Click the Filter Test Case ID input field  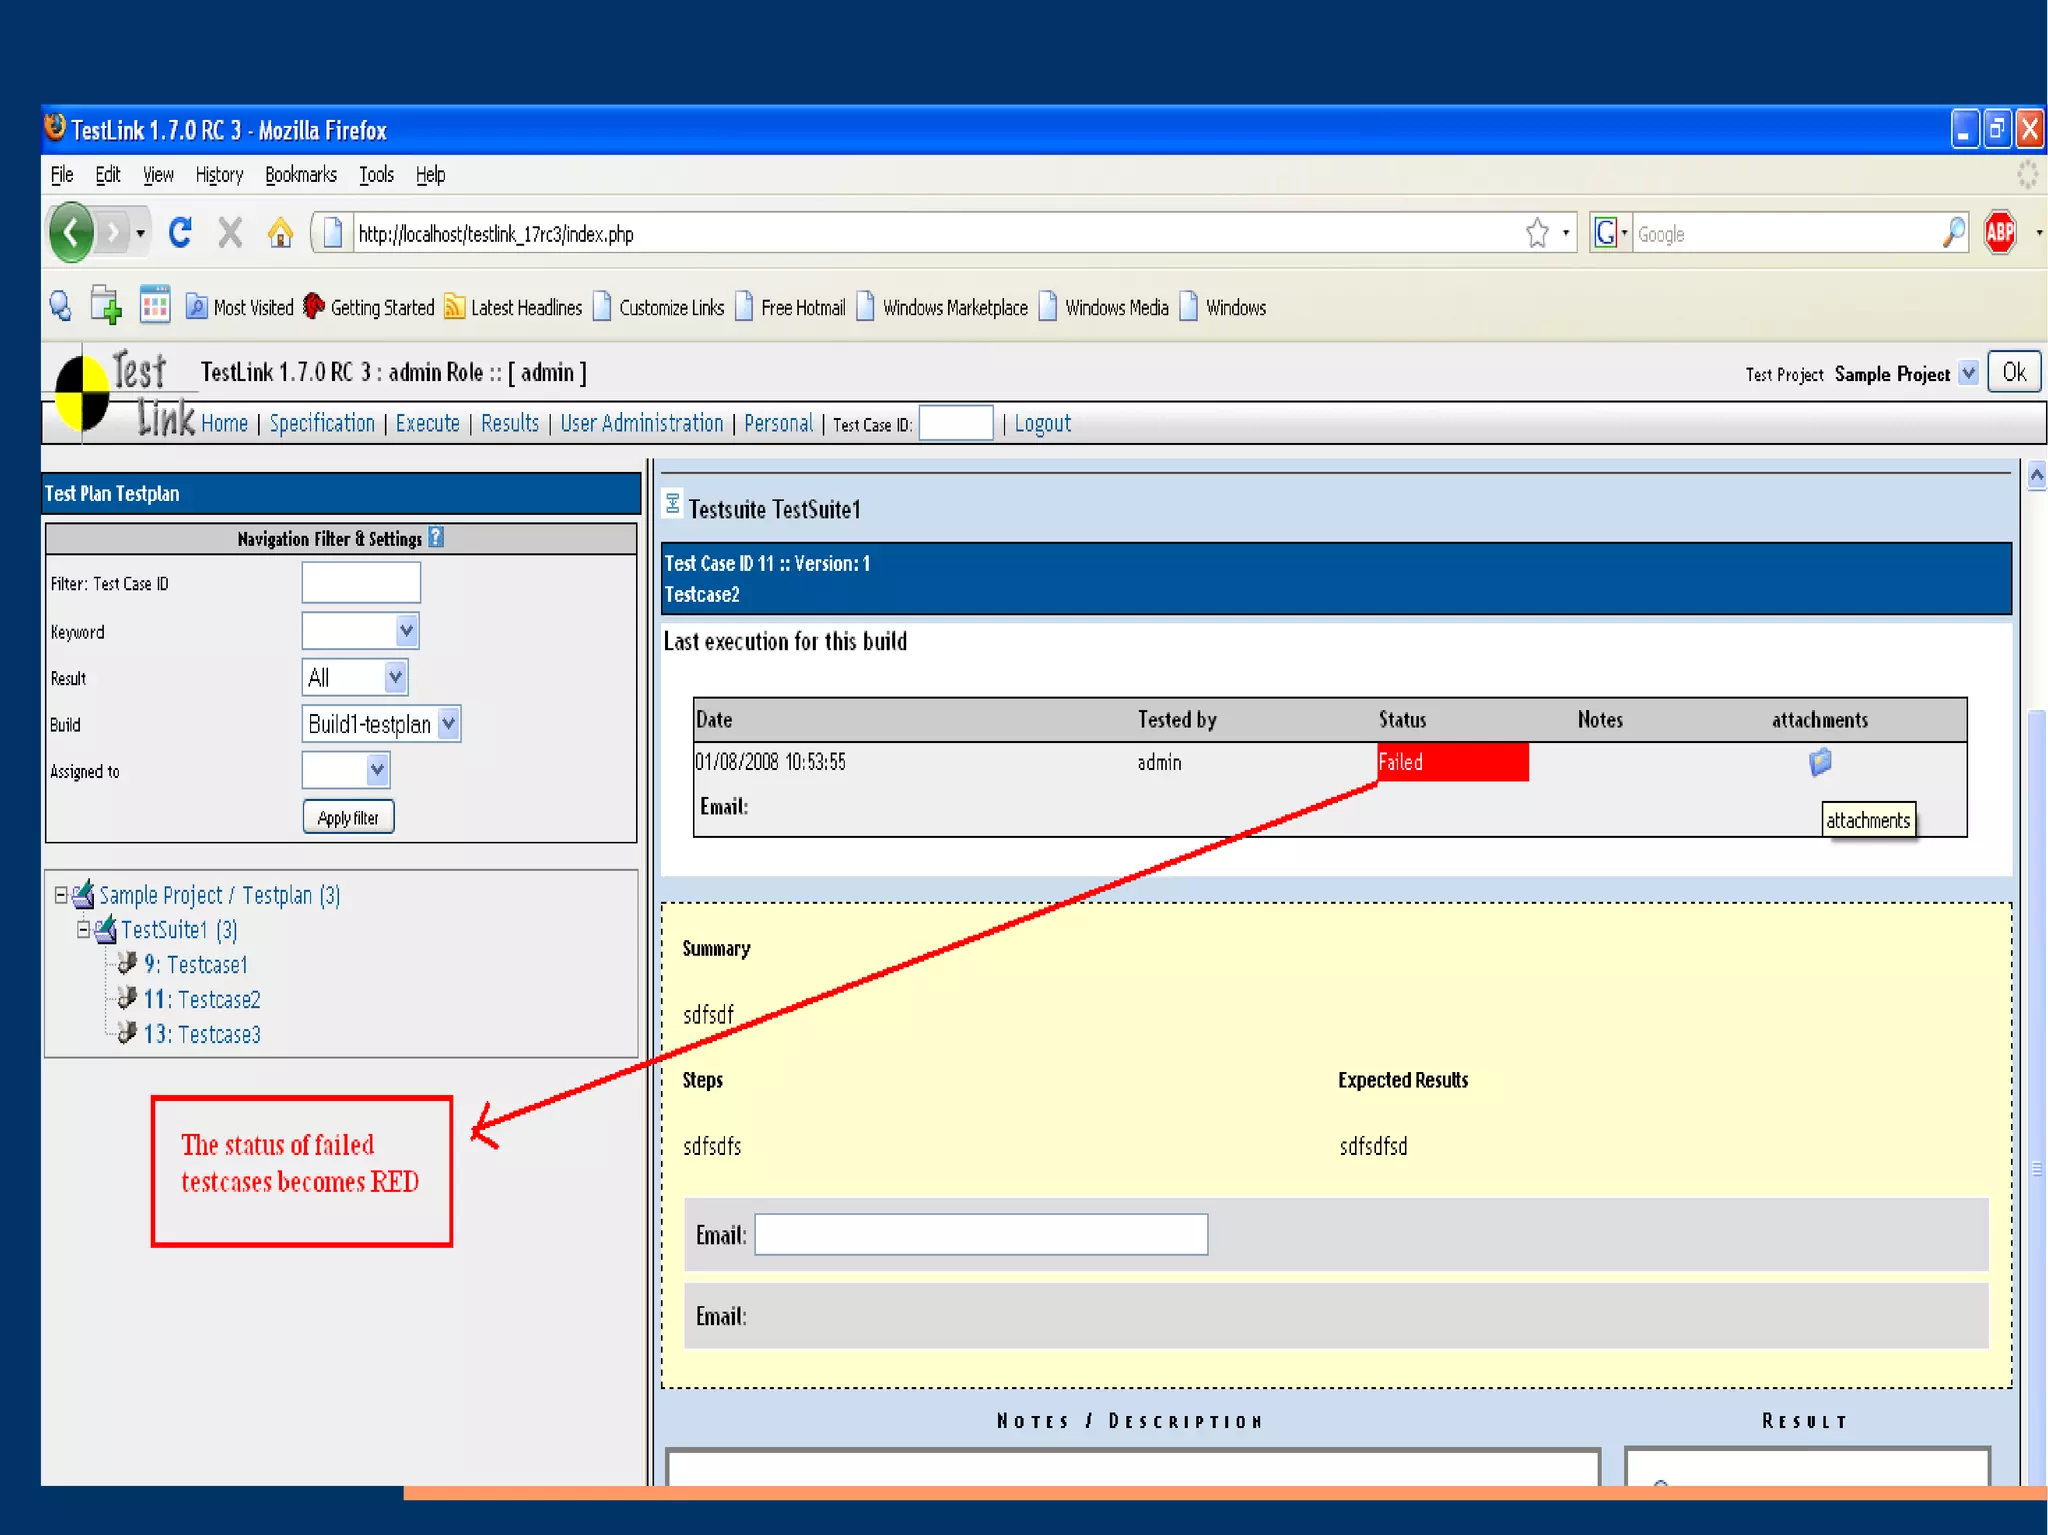pyautogui.click(x=361, y=582)
